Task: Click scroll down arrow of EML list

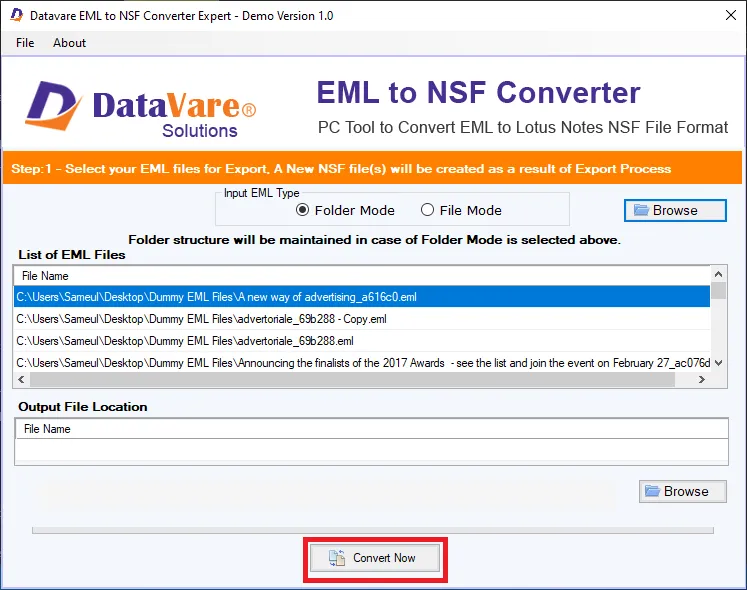Action: tap(718, 363)
